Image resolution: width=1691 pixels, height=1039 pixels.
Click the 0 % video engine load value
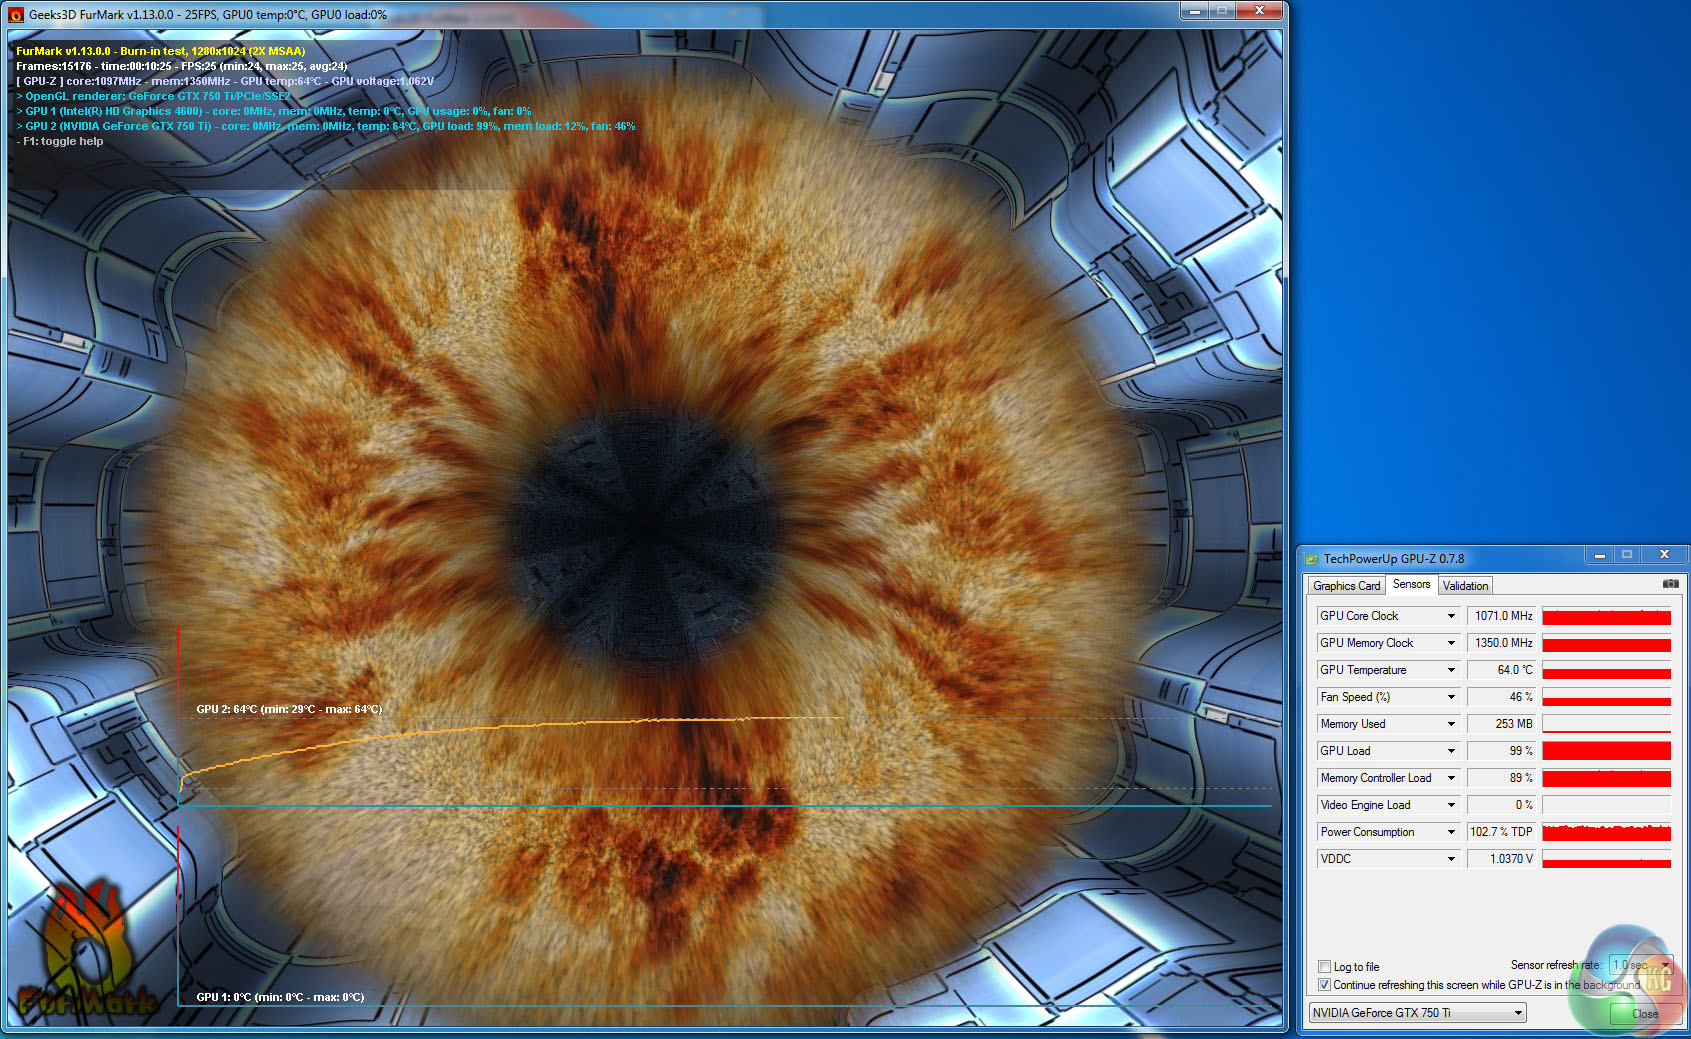tap(1501, 805)
